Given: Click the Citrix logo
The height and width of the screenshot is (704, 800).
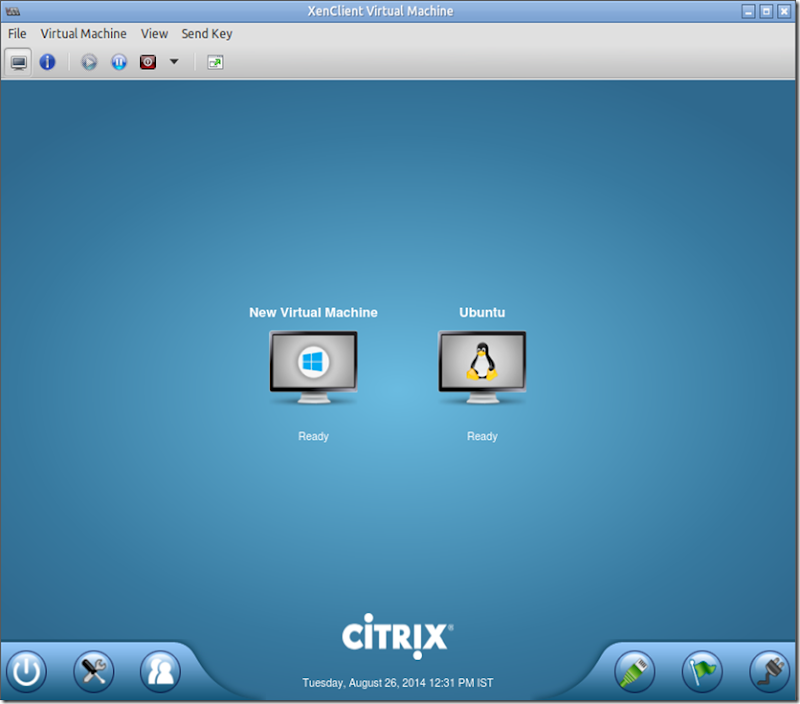Looking at the screenshot, I should tap(397, 636).
